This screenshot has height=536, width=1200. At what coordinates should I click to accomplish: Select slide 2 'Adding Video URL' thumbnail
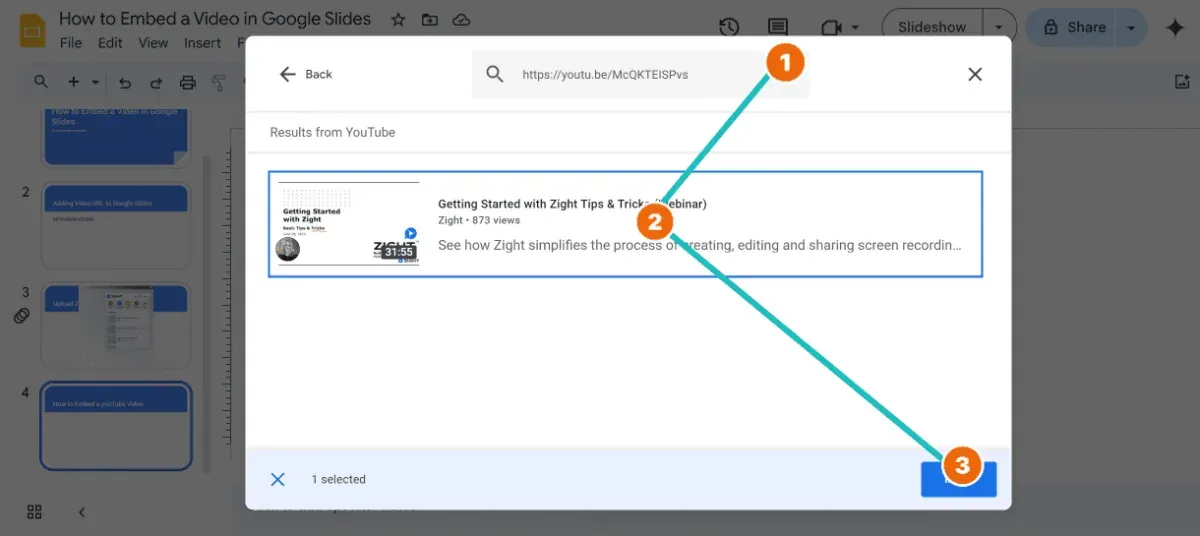[x=116, y=225]
